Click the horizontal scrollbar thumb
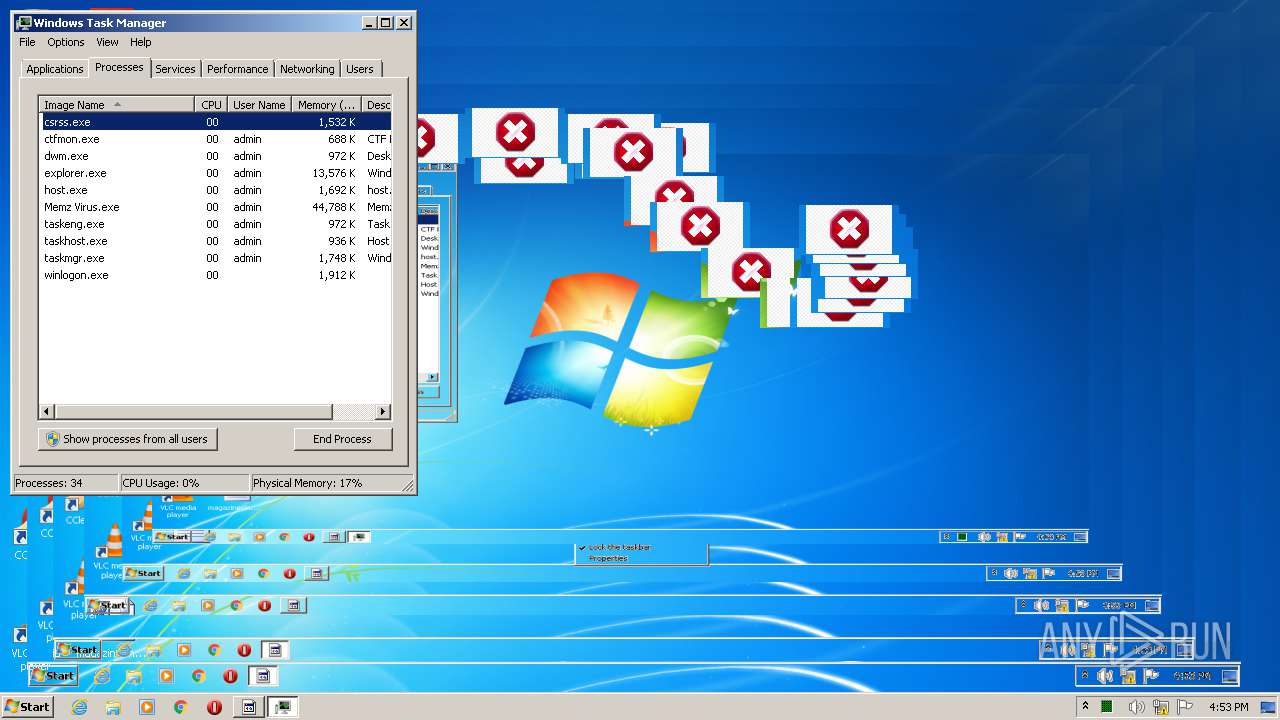The image size is (1280, 720). point(193,411)
